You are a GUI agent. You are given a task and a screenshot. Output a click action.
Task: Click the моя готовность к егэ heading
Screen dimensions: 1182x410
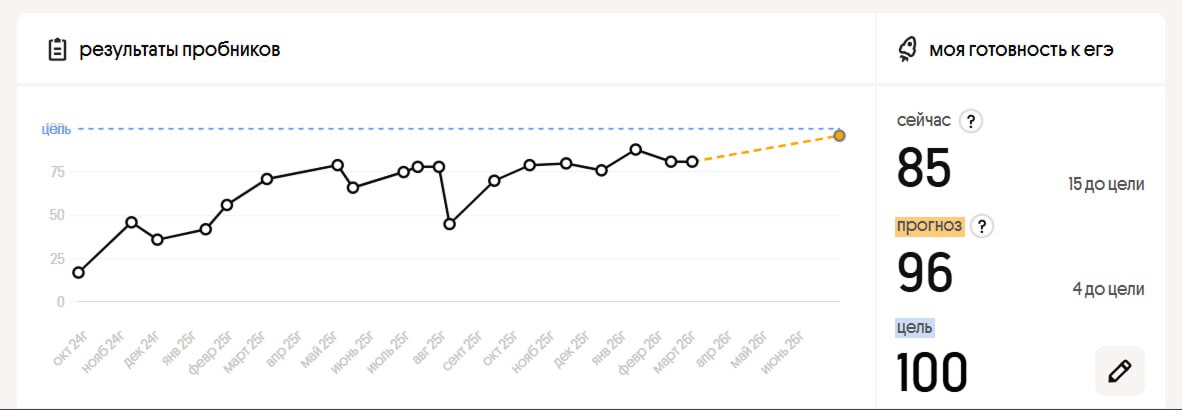[x=1021, y=49]
